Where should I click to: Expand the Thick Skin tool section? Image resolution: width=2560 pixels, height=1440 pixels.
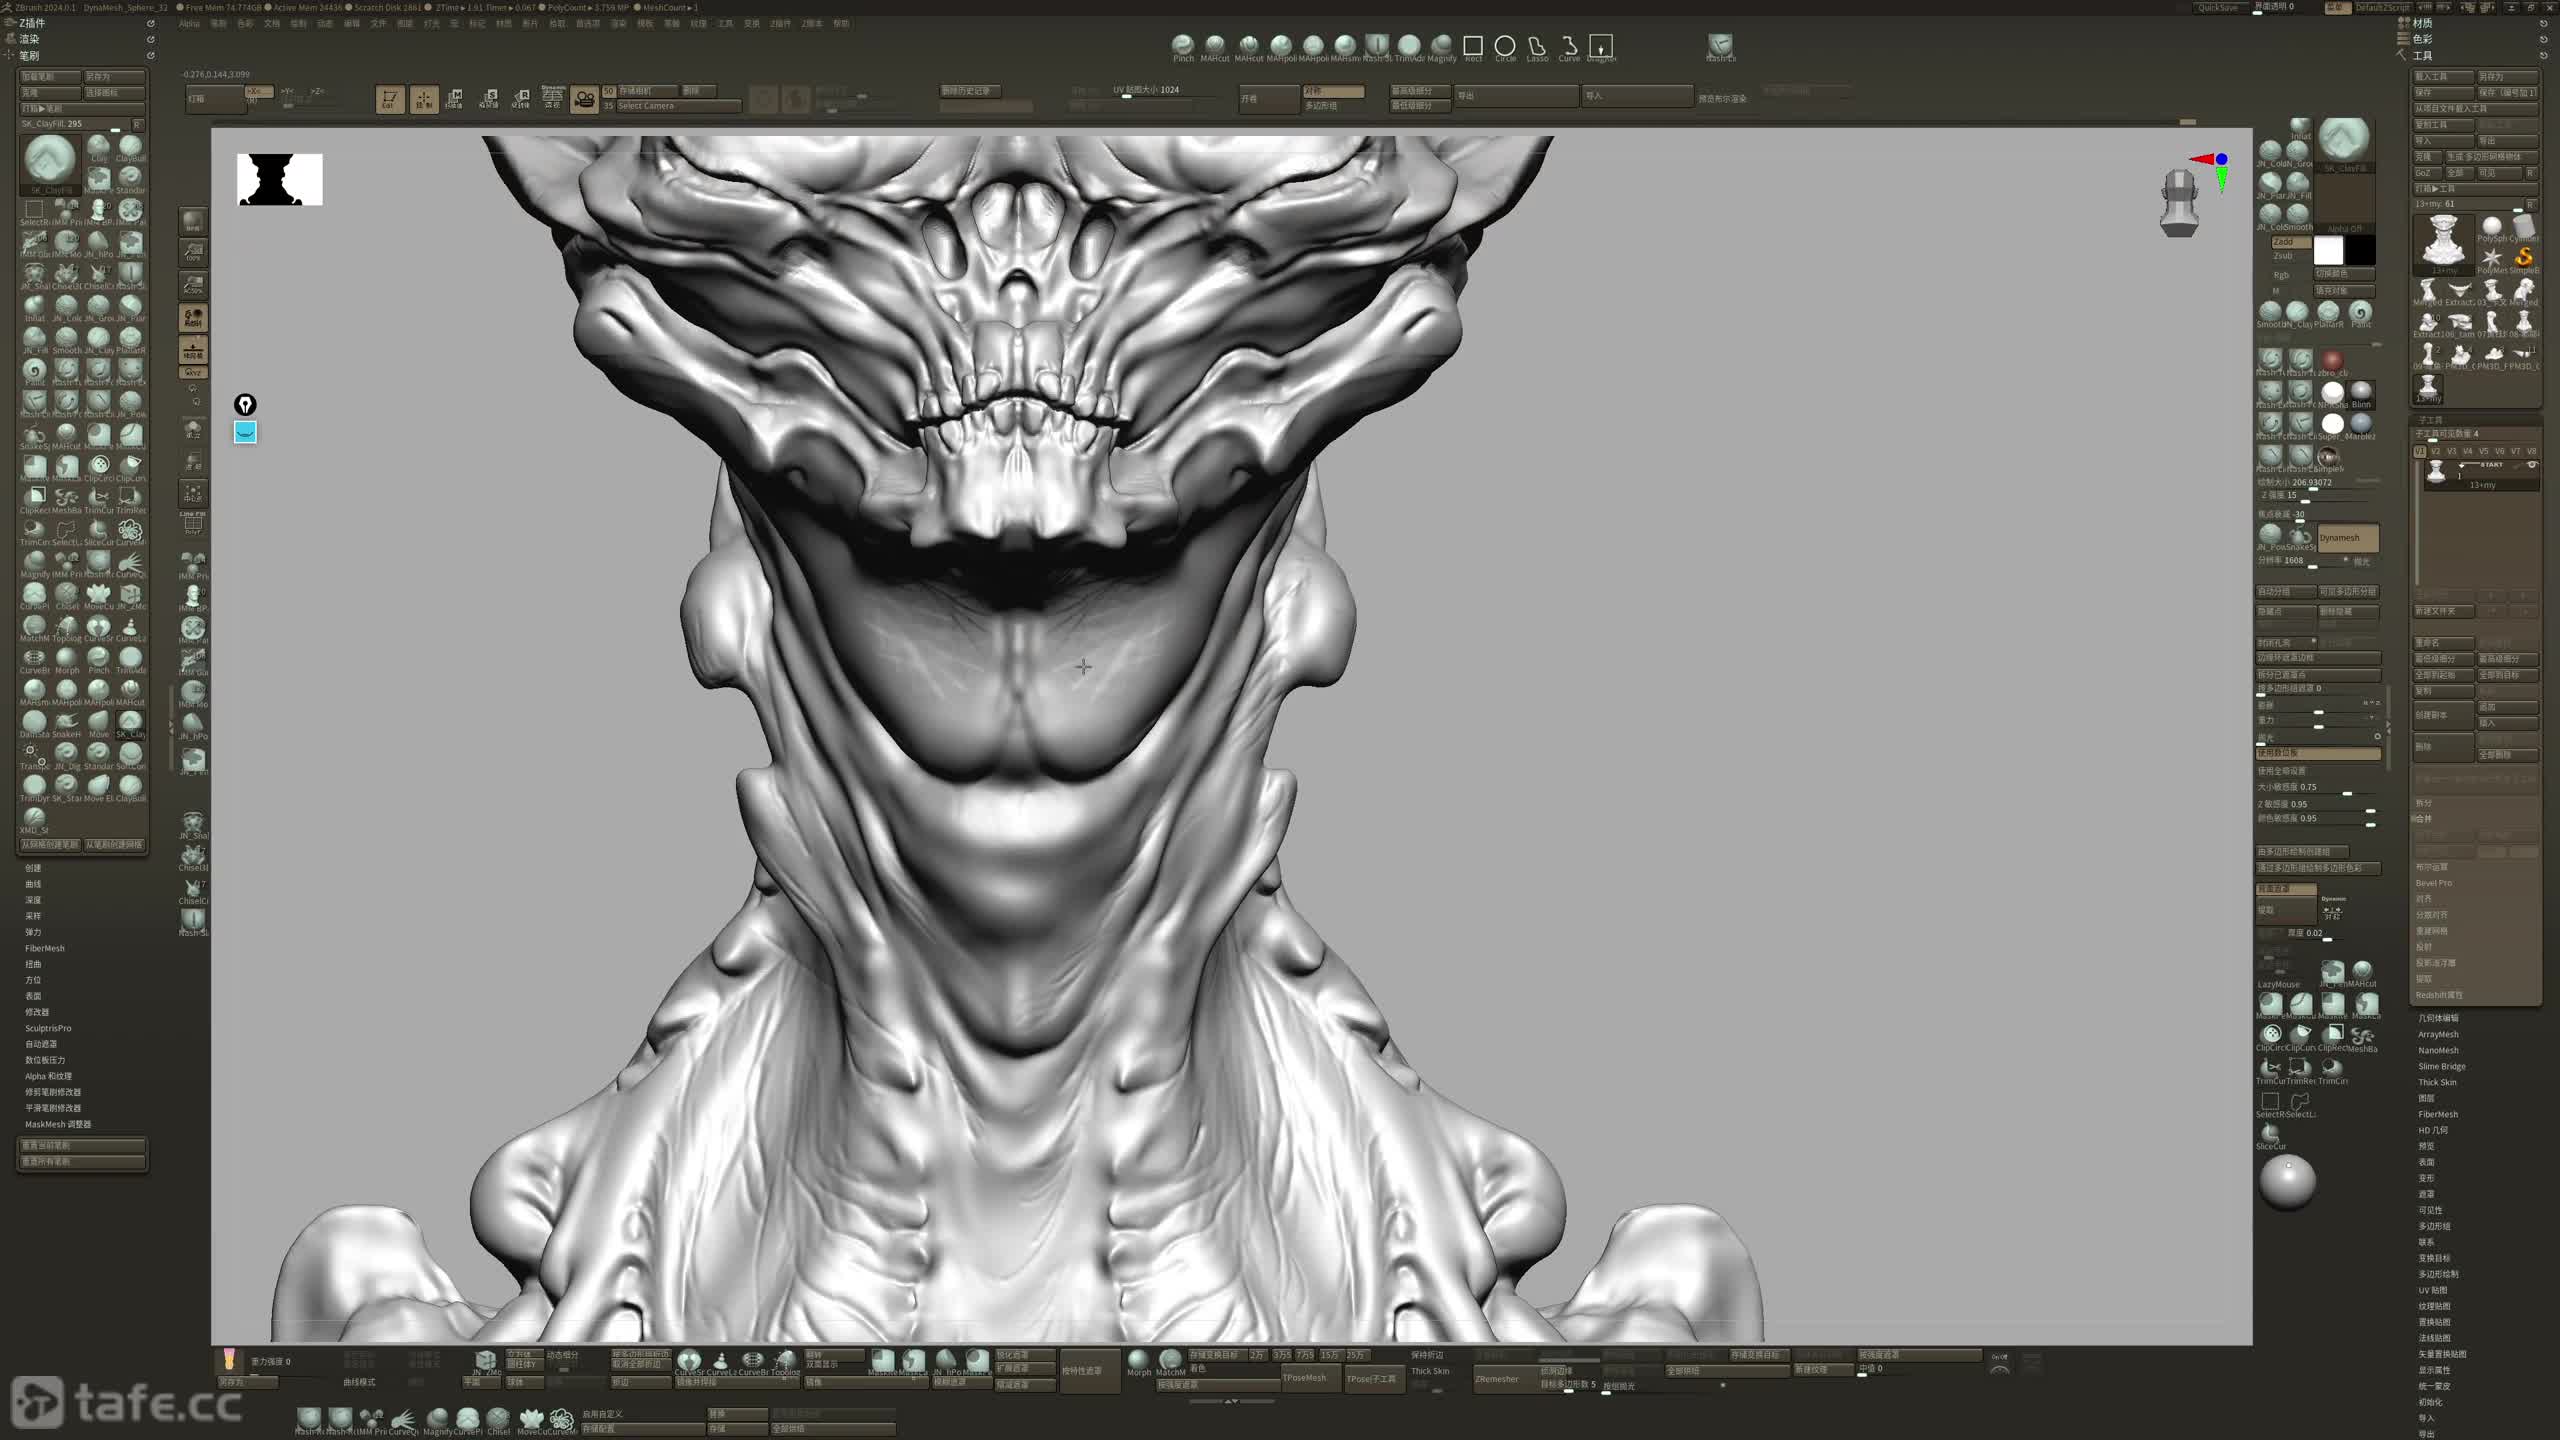(2437, 1082)
